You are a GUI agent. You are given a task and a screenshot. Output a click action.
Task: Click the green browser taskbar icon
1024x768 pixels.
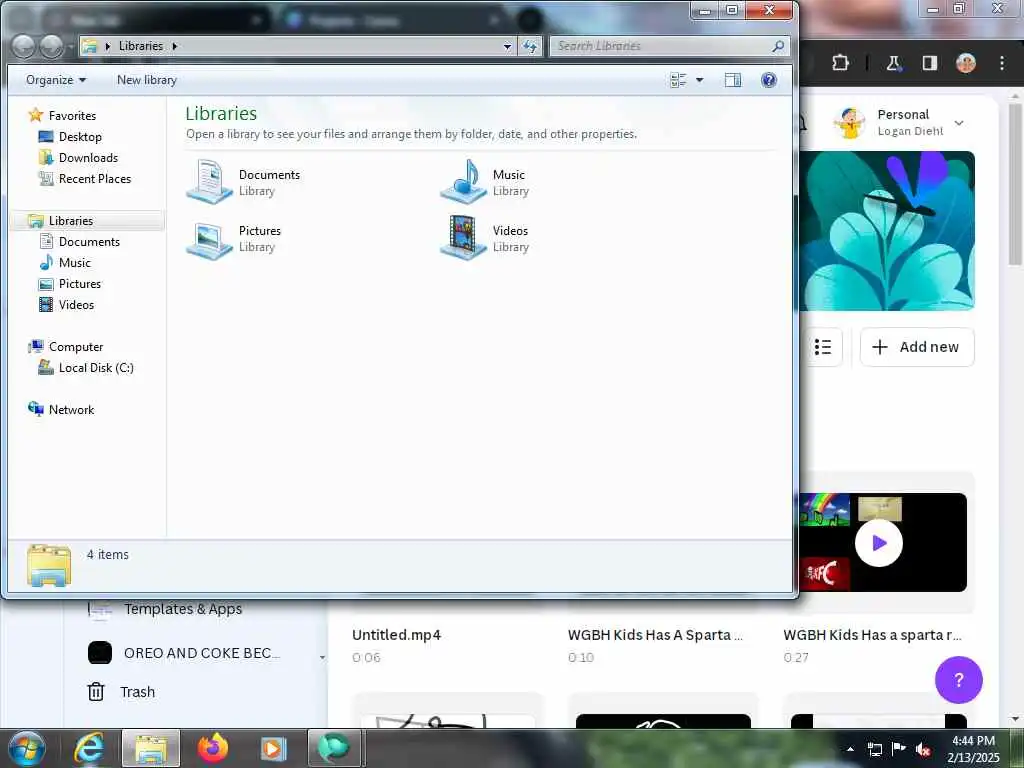[334, 748]
